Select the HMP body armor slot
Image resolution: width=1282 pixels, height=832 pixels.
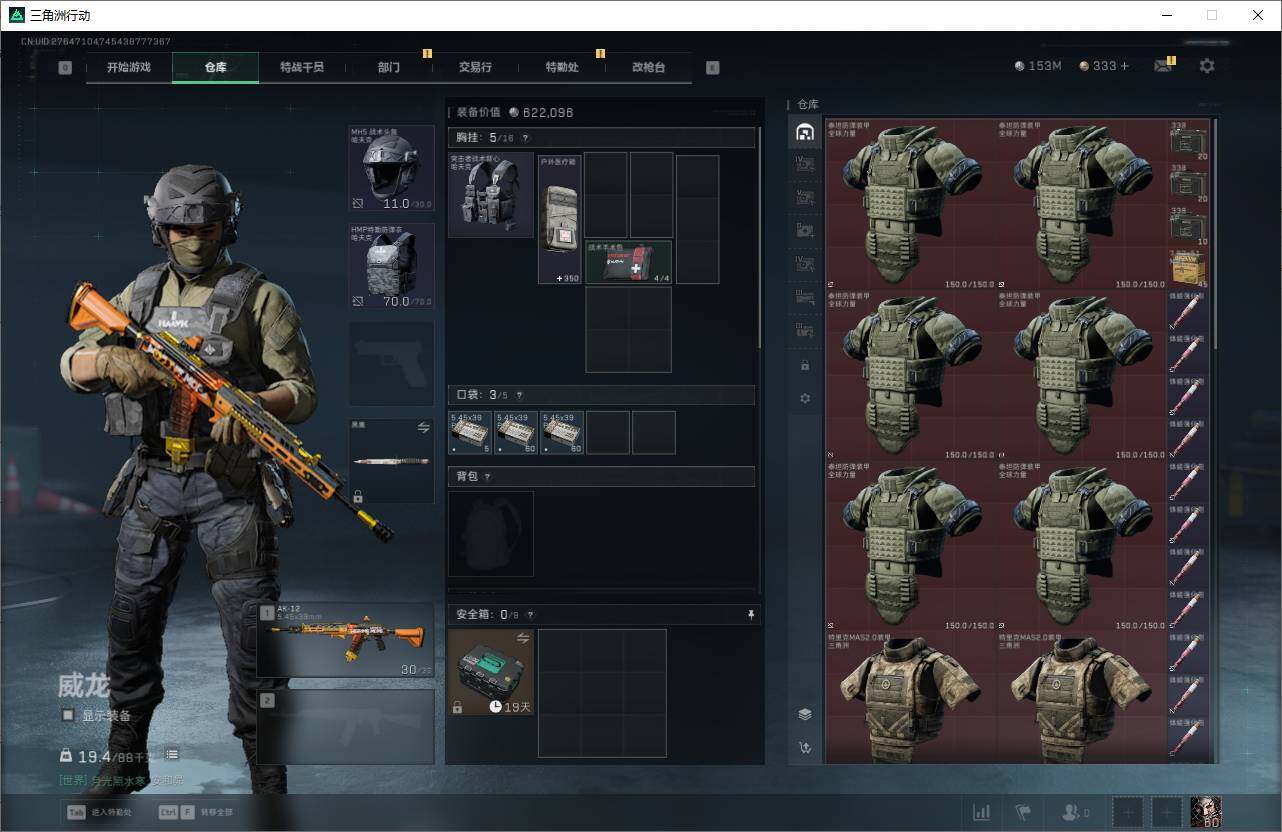(x=391, y=266)
